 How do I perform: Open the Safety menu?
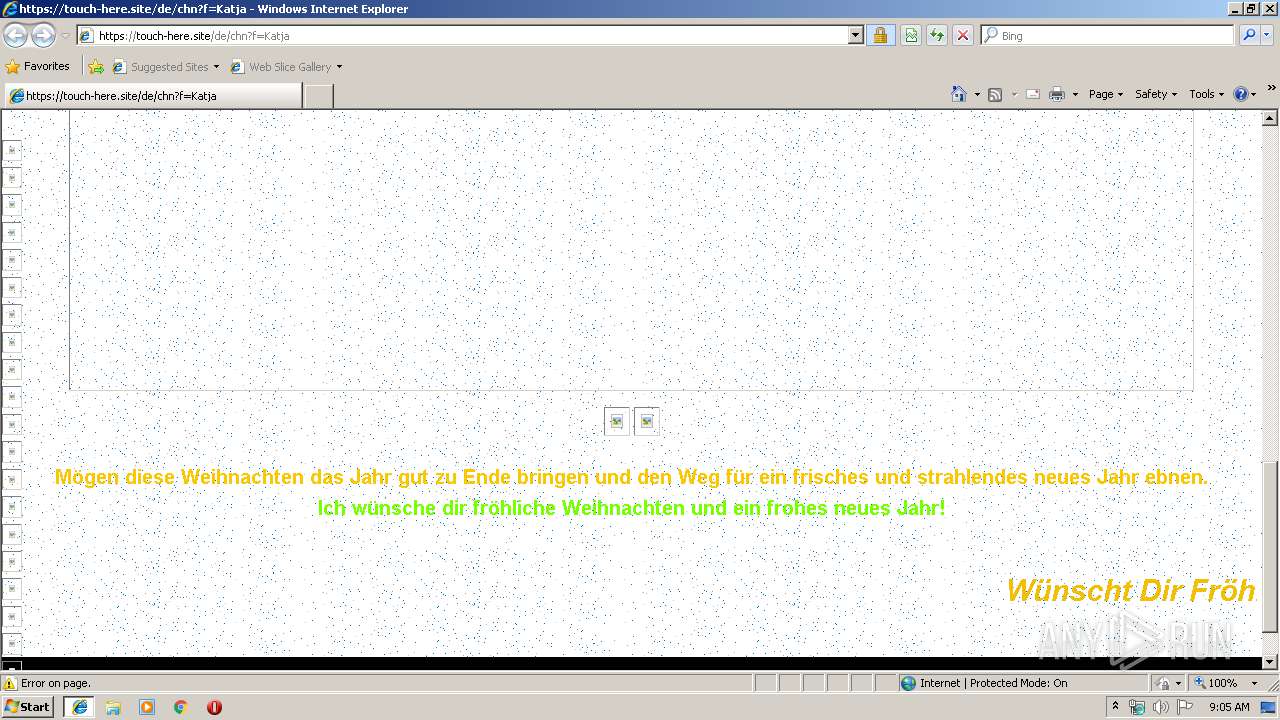[1156, 94]
